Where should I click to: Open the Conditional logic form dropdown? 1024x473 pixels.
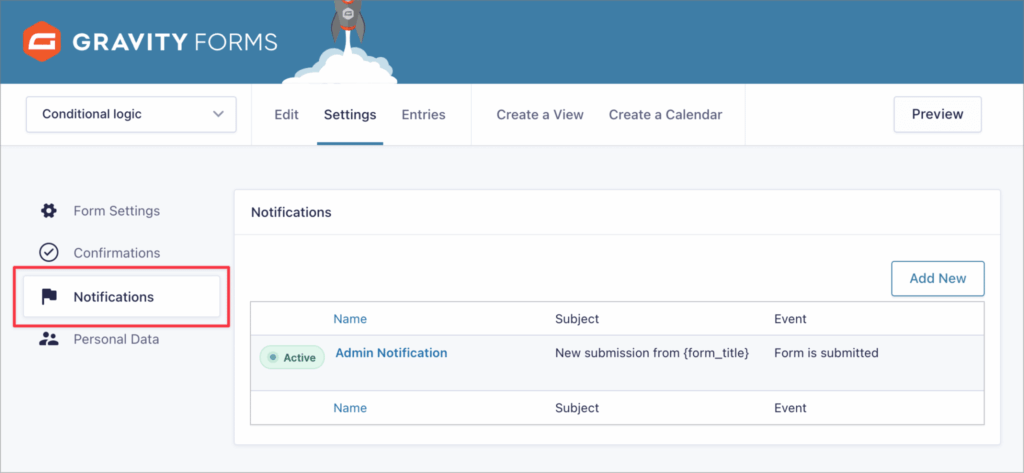click(130, 115)
